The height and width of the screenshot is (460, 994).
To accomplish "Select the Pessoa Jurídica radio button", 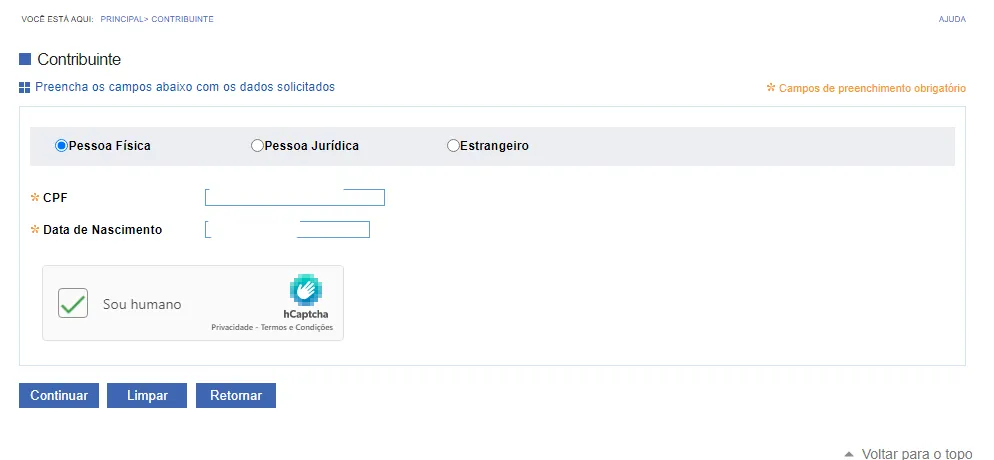I will point(257,146).
